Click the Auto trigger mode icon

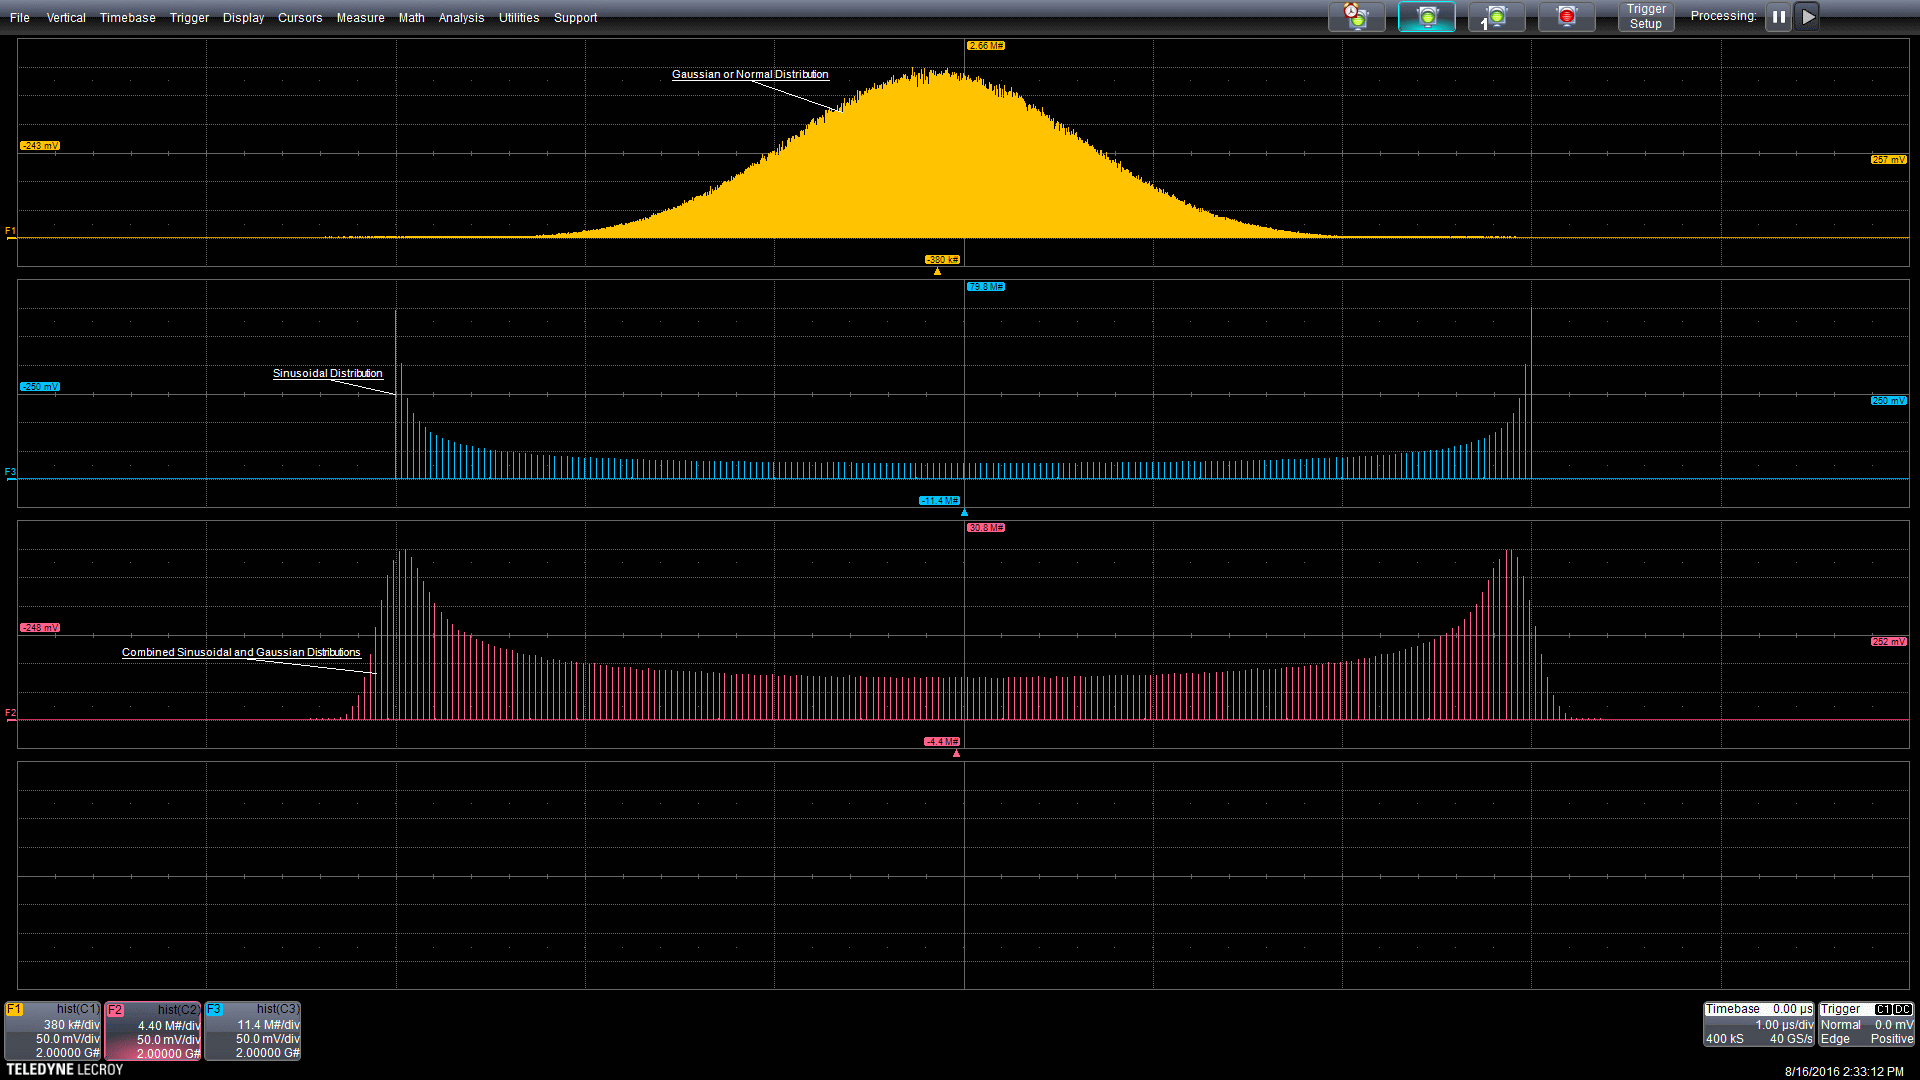click(1356, 17)
